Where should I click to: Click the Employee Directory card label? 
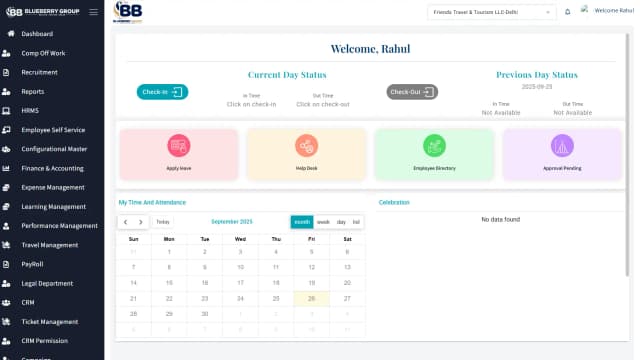[434, 168]
